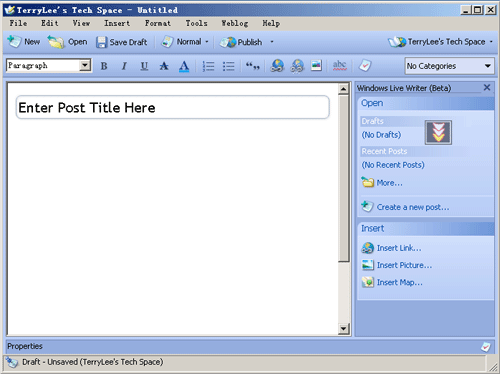Click the Normal view mode button
The height and width of the screenshot is (374, 500).
coord(182,42)
